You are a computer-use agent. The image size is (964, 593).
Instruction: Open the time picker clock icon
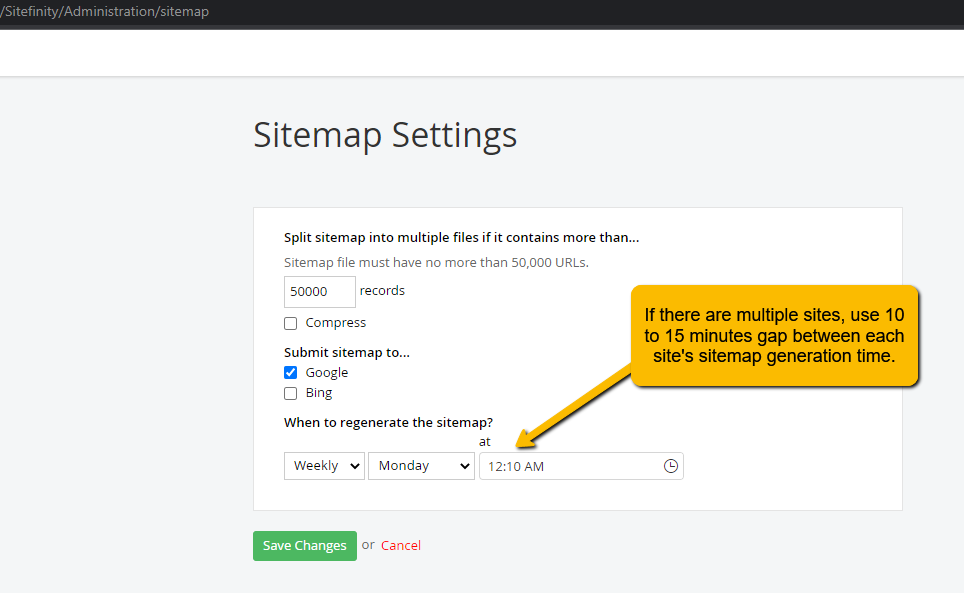670,466
